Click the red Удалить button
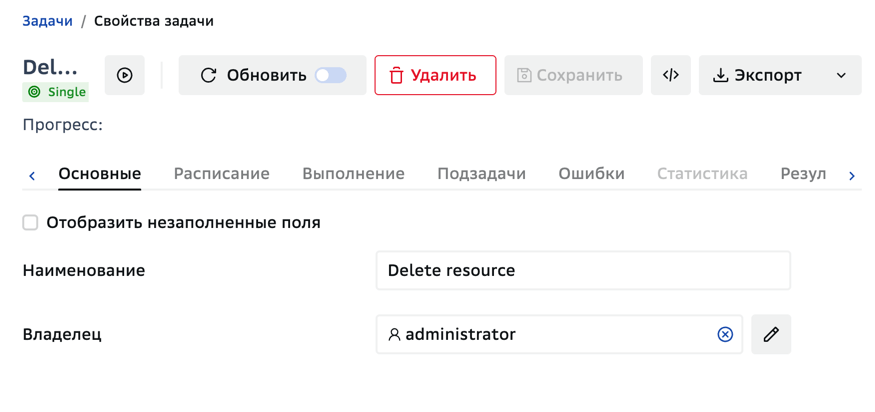 pyautogui.click(x=435, y=75)
